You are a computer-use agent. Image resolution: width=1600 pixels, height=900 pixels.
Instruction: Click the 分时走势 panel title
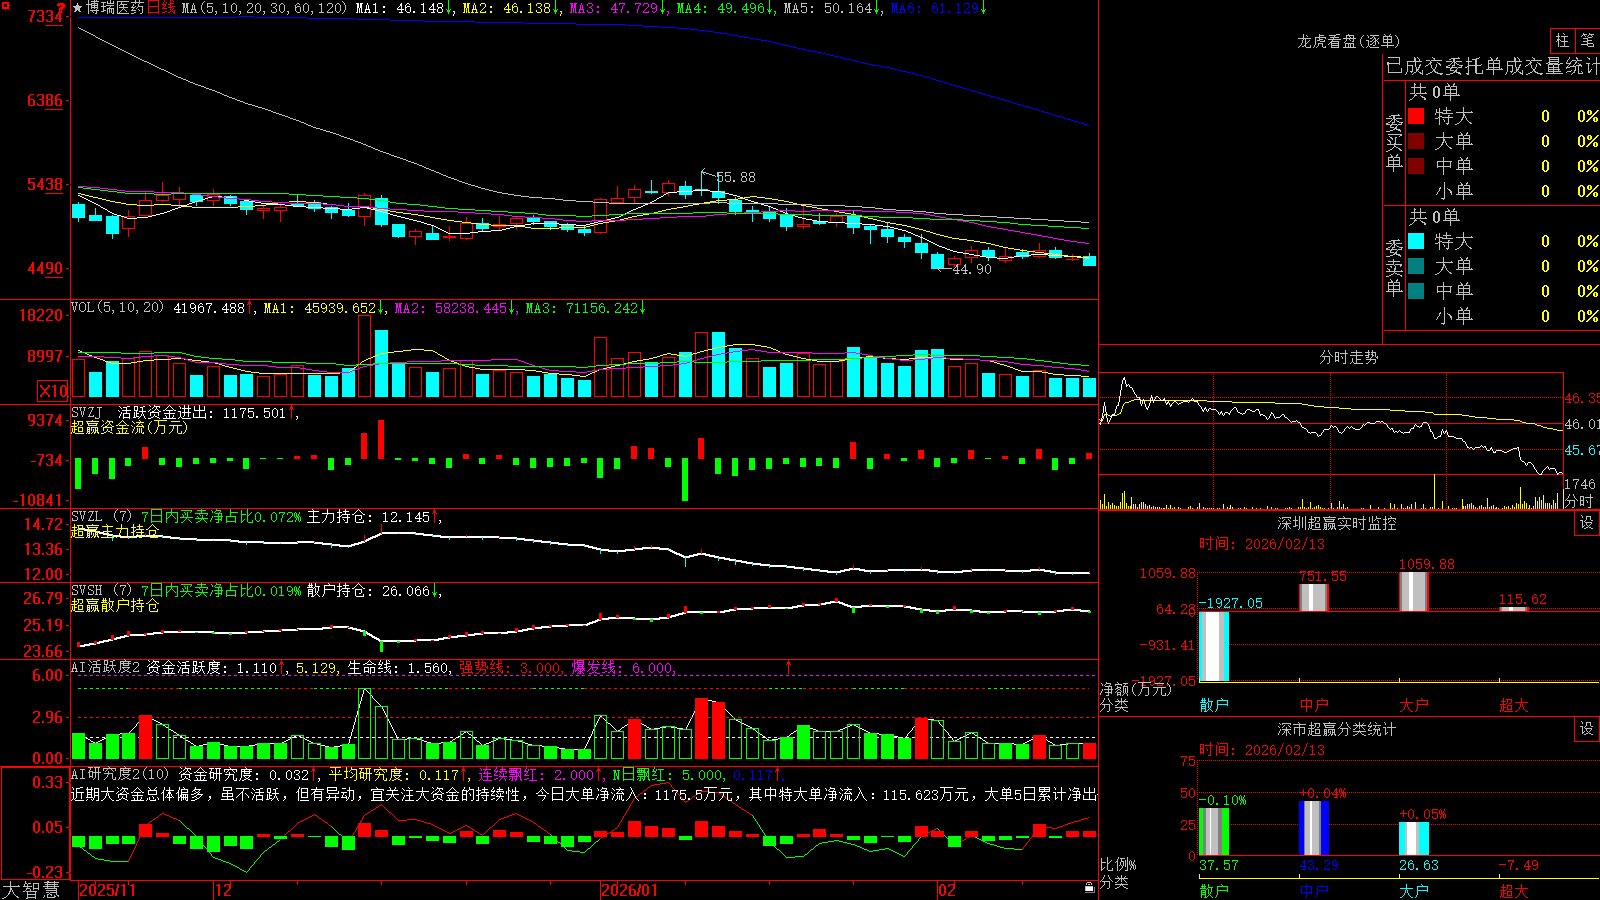(1349, 357)
